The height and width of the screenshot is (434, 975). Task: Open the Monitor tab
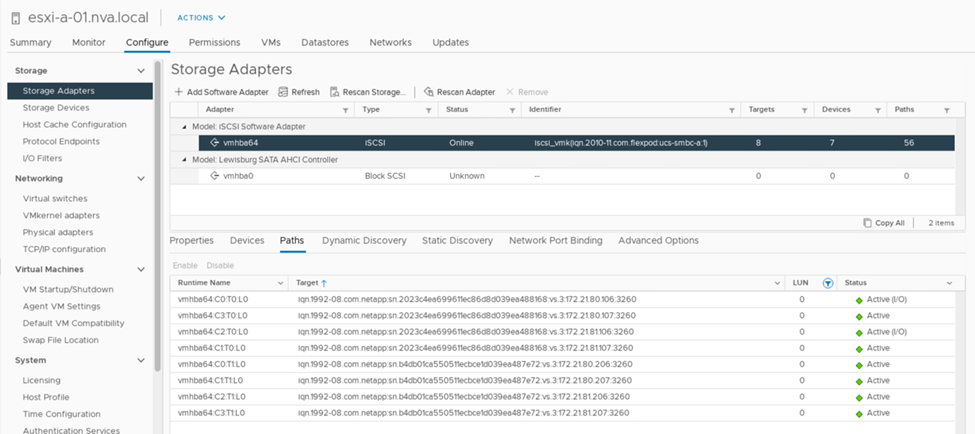[x=89, y=43]
